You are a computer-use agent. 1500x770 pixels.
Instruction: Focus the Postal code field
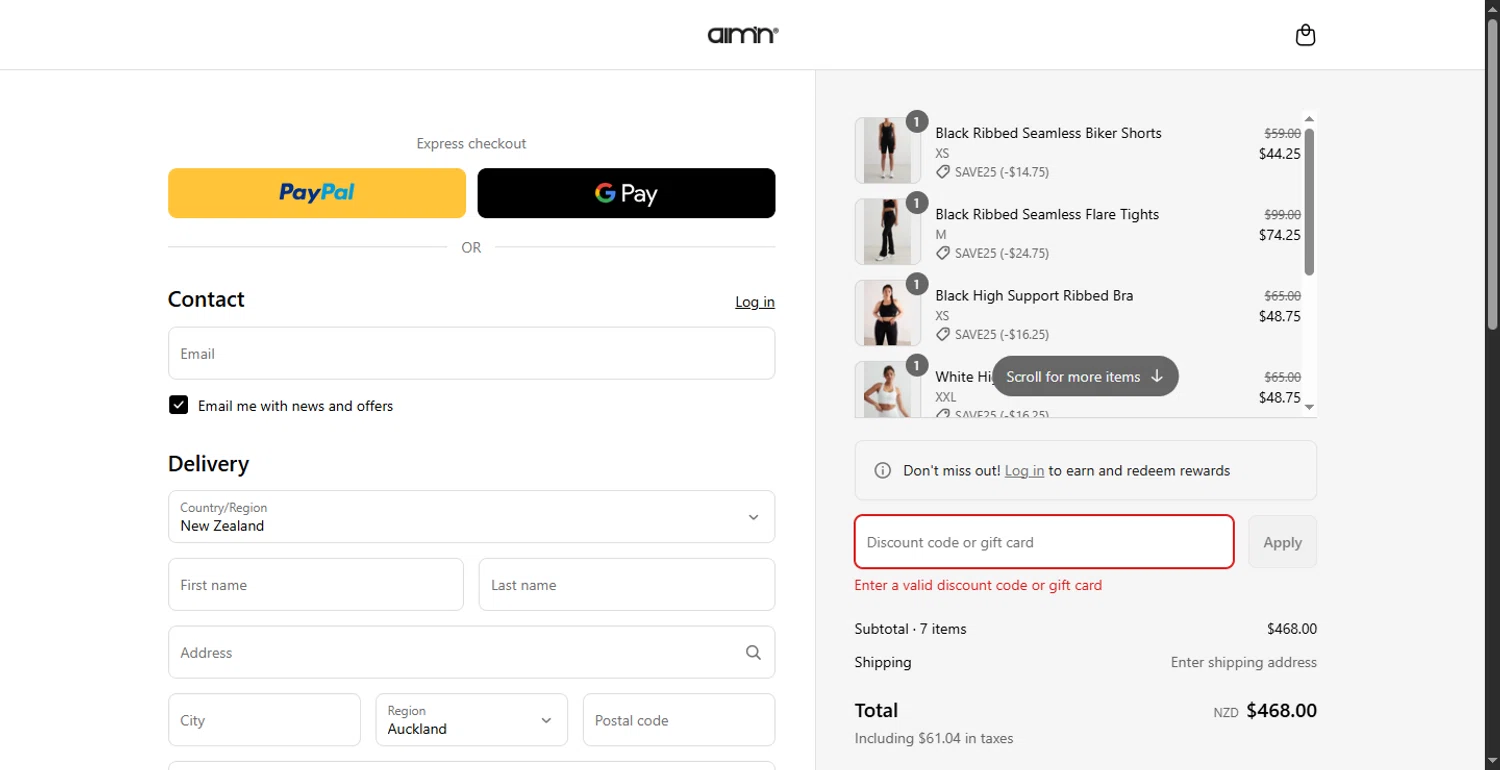click(679, 720)
